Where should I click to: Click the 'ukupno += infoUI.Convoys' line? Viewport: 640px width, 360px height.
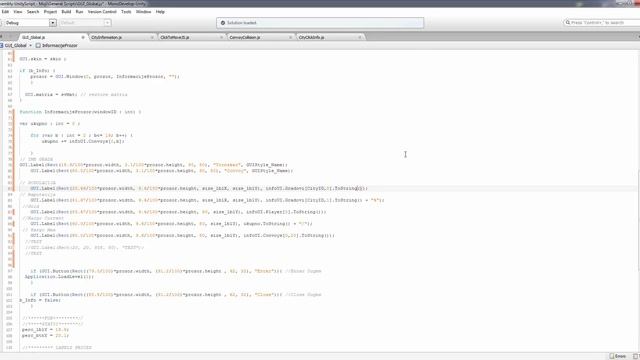pos(83,141)
